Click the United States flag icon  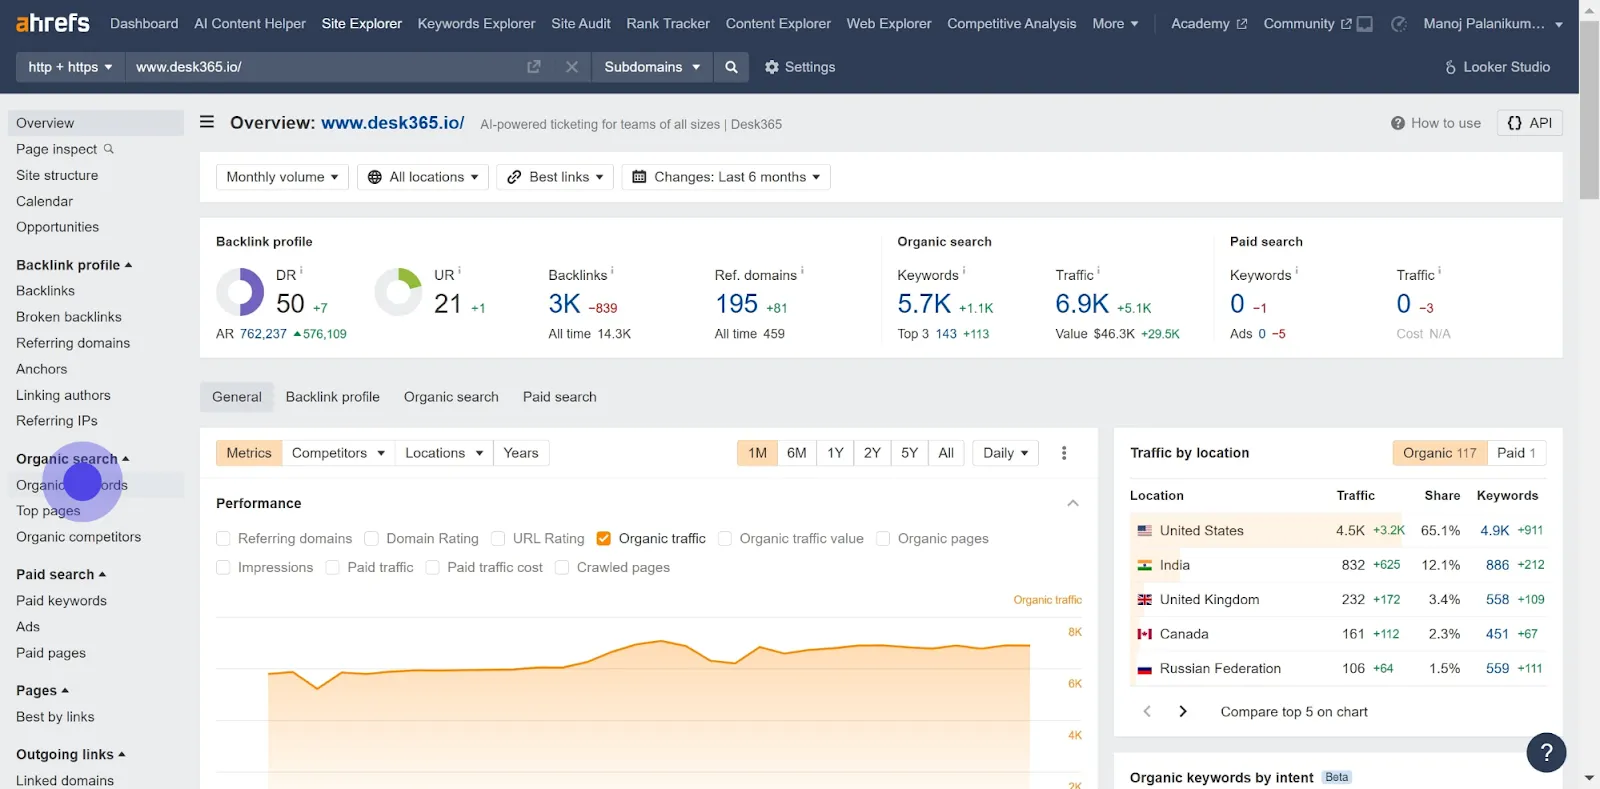(1145, 531)
